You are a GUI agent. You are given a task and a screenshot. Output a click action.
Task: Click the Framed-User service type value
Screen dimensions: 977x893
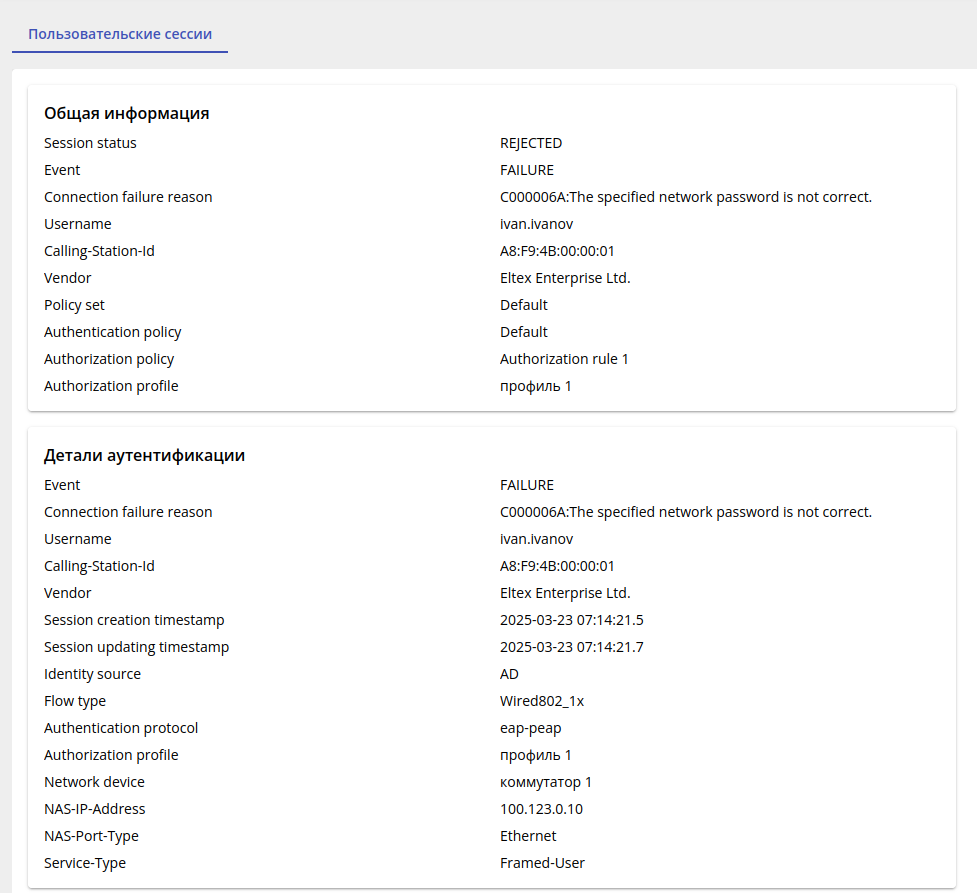(x=542, y=863)
